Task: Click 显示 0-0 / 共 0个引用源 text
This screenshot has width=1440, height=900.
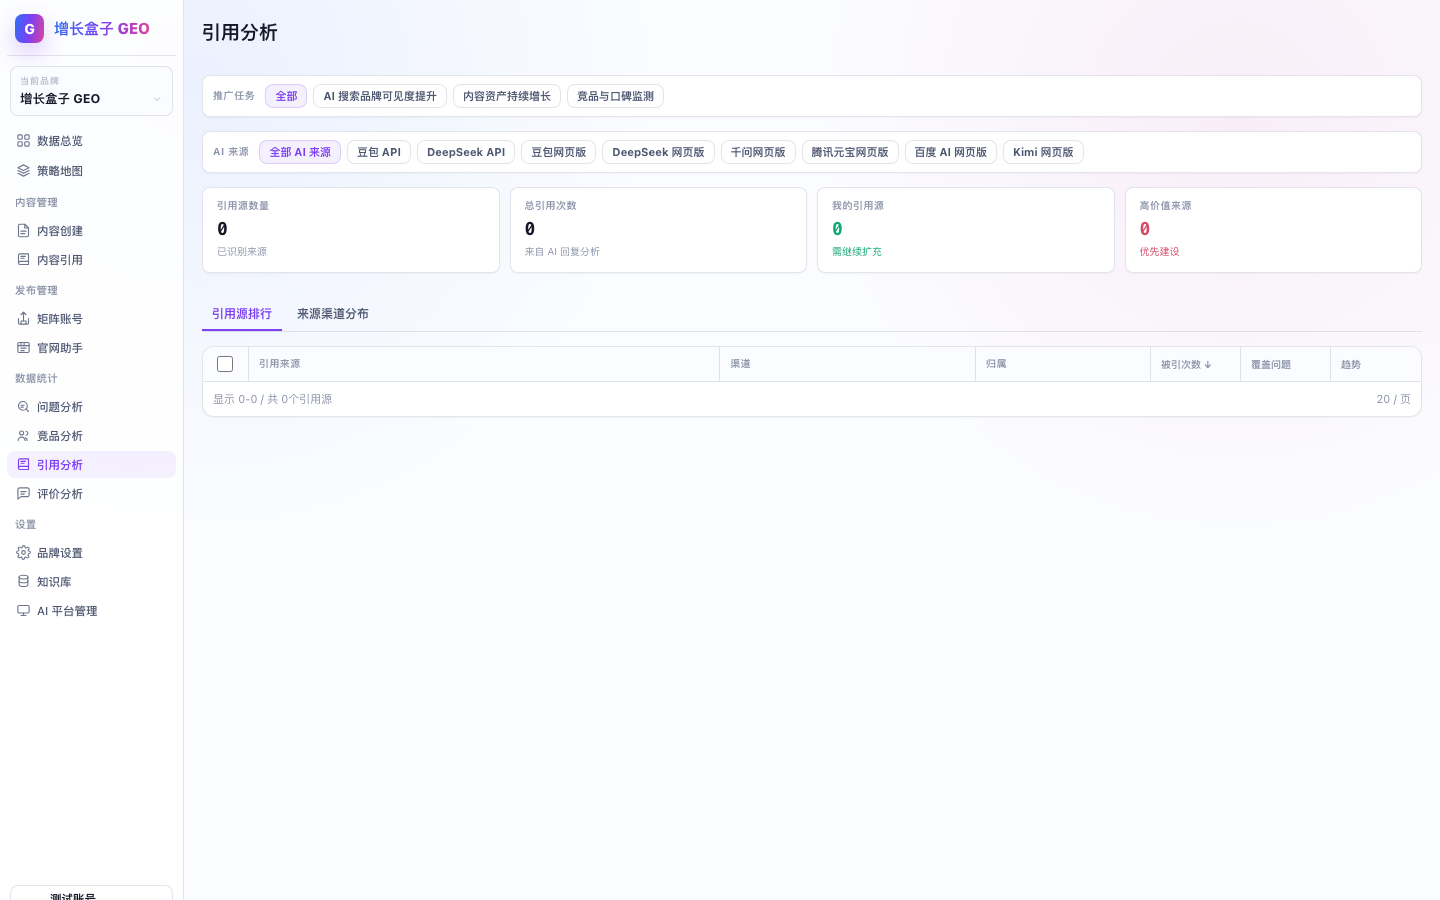Action: pyautogui.click(x=272, y=399)
